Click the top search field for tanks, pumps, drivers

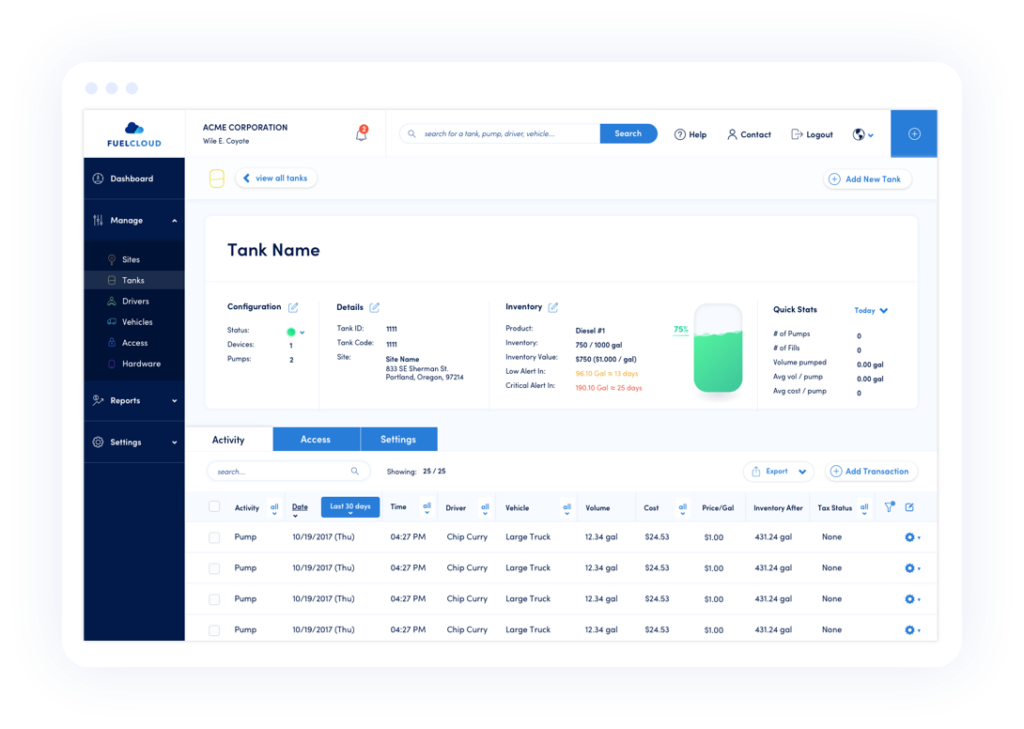506,134
